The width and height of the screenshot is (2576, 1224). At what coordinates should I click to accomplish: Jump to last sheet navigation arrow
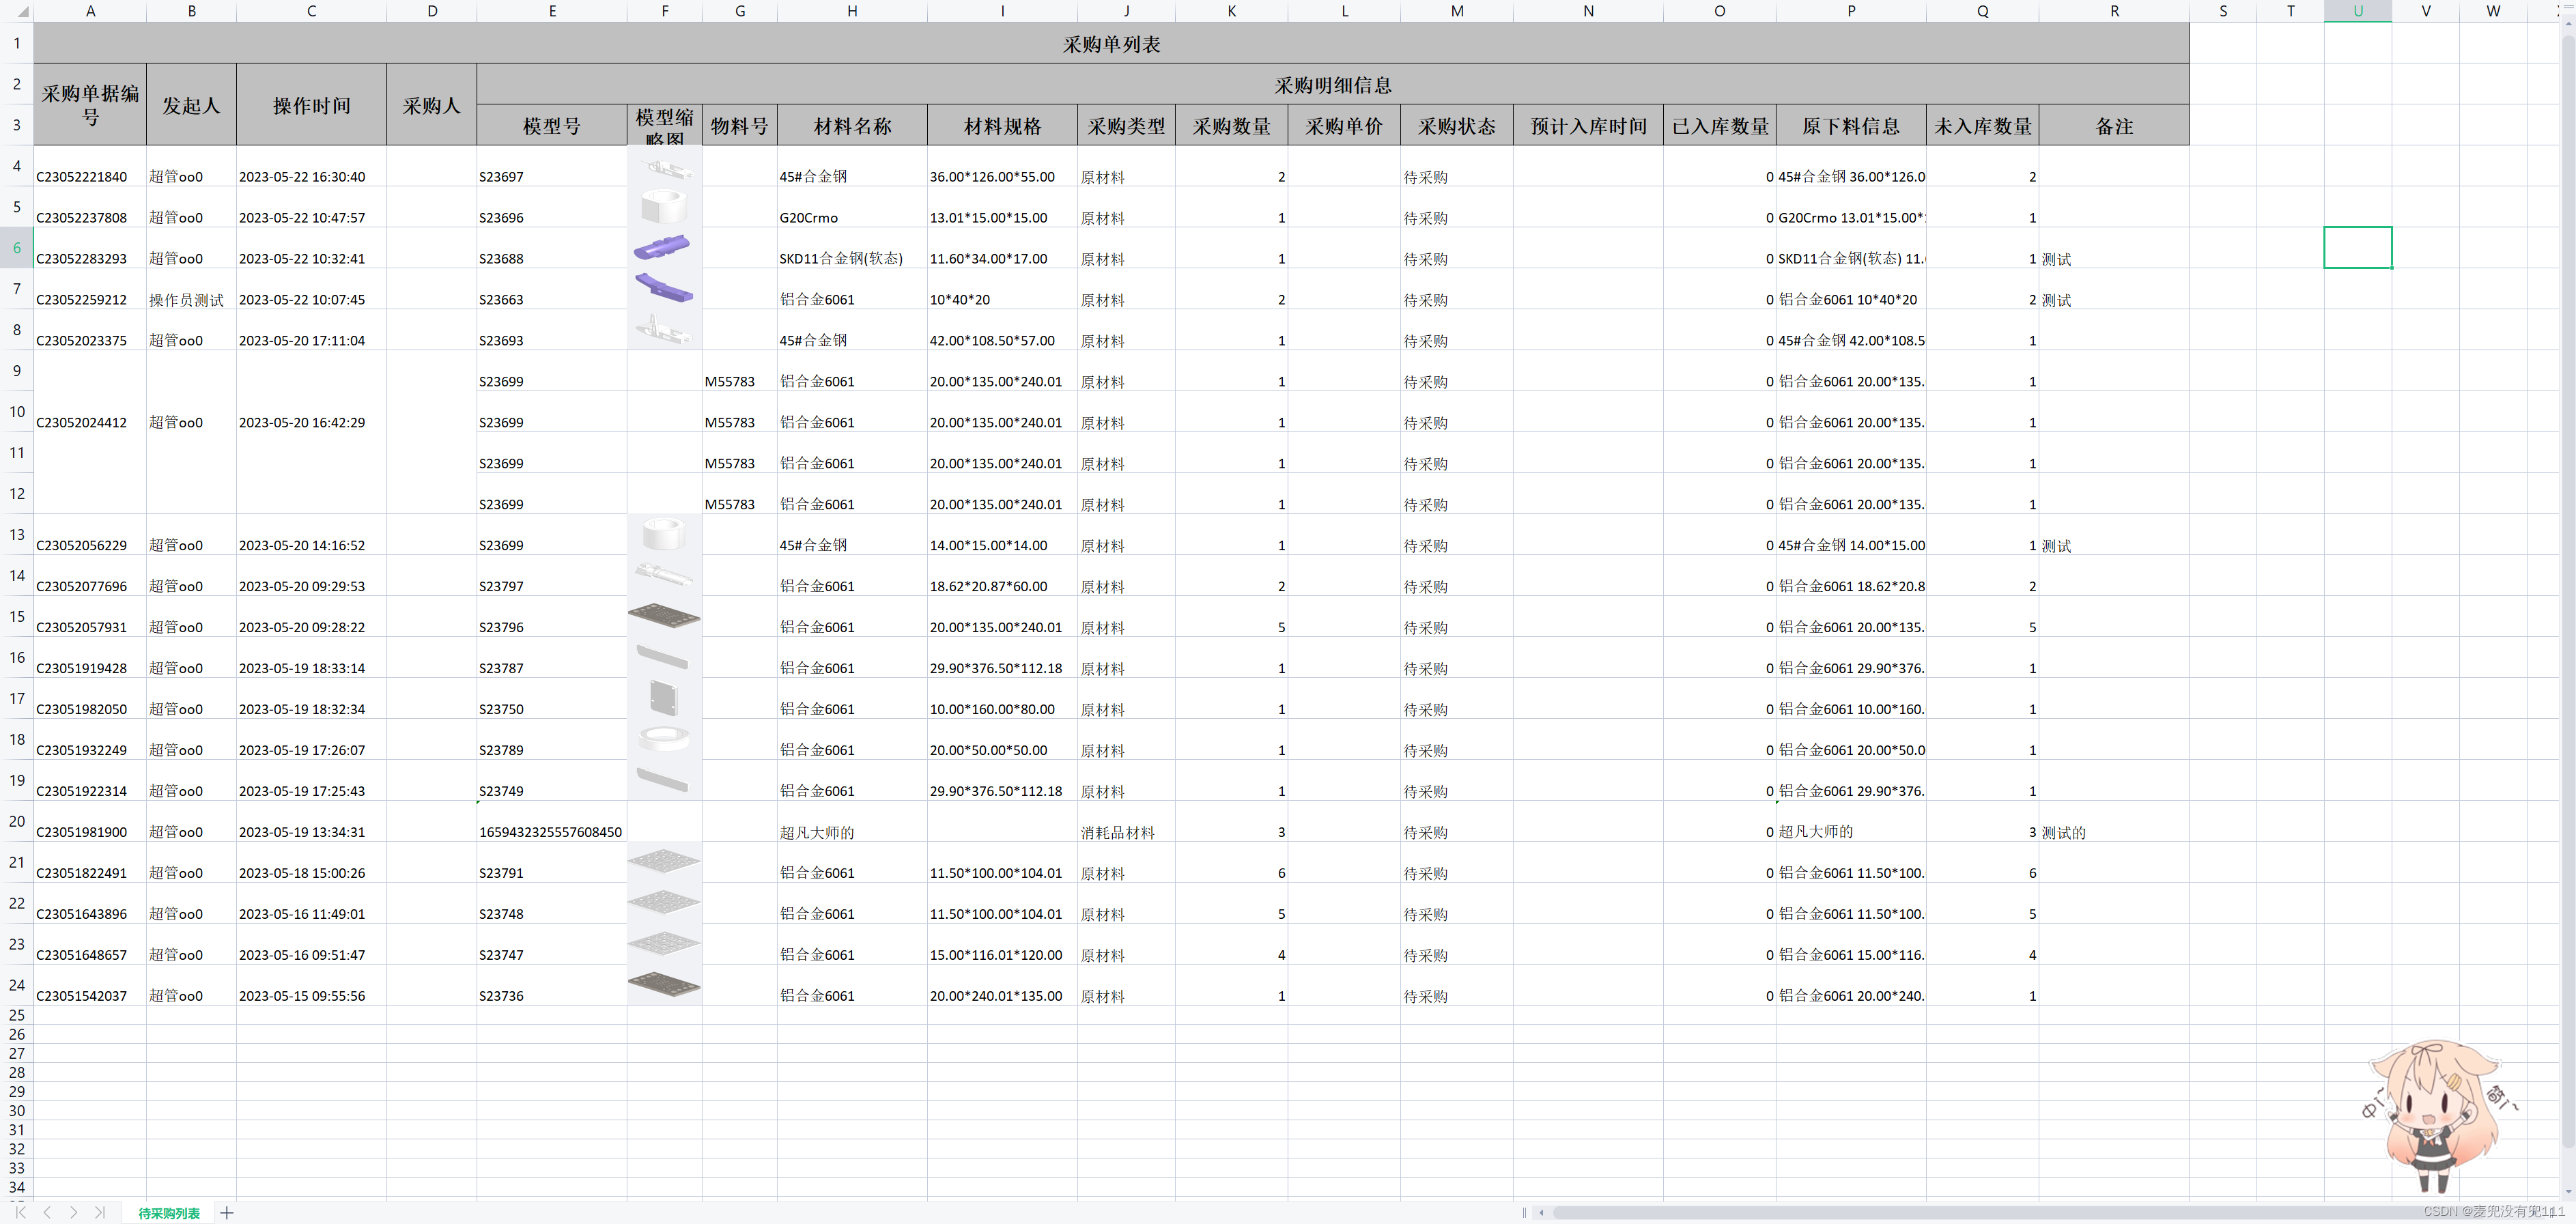pos(99,1212)
